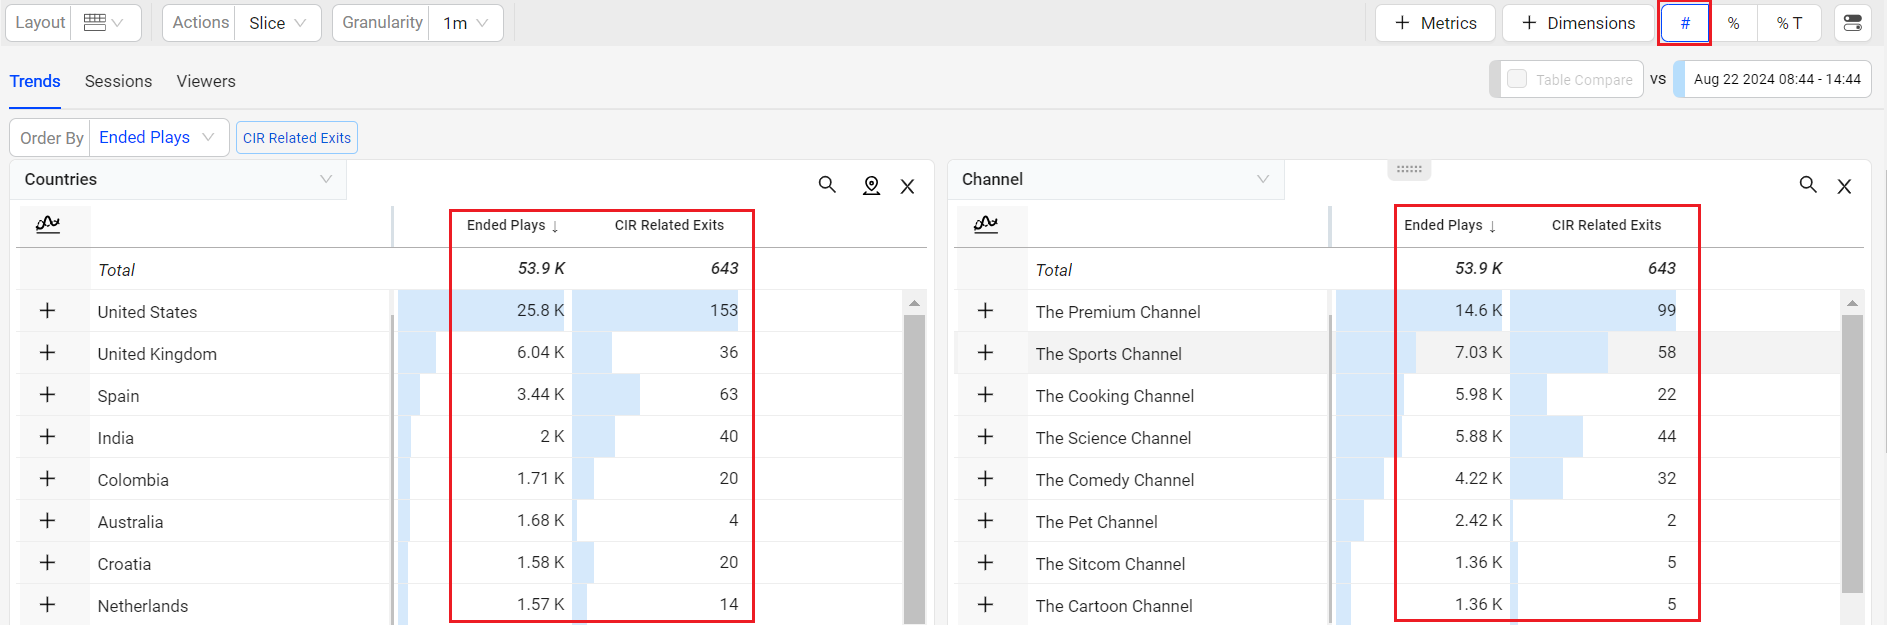
Task: Sort Countries table by Ended Plays
Action: [513, 225]
